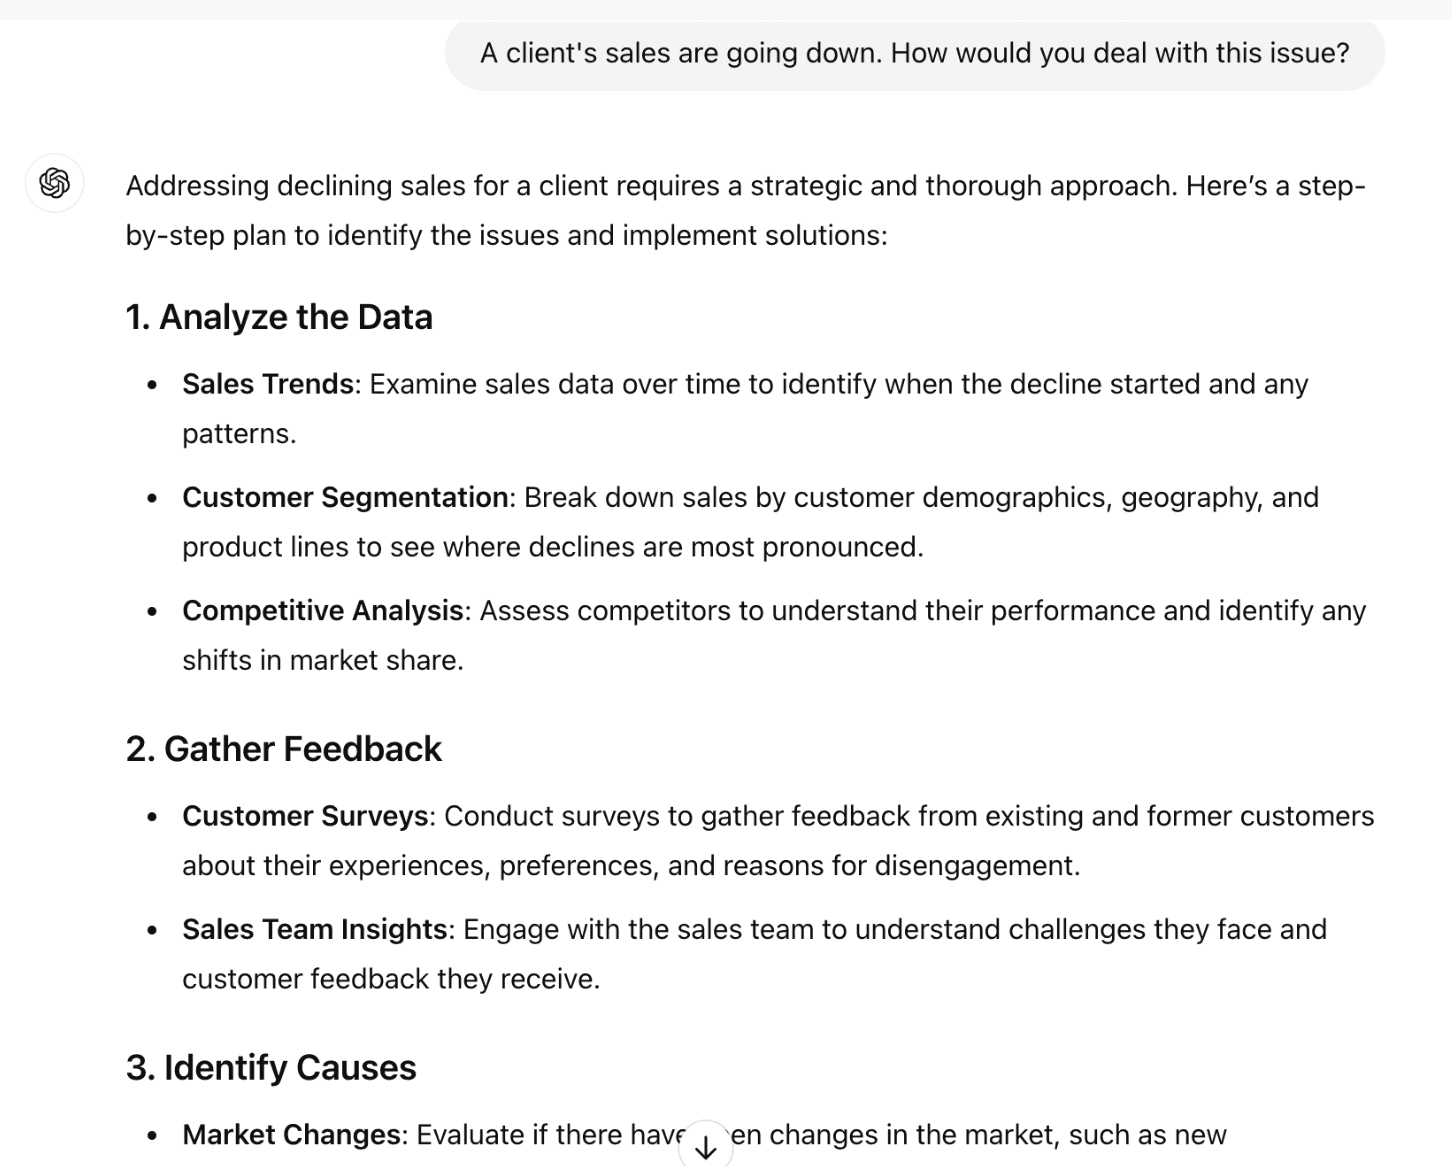Click the bold 'Customer Surveys' label

tap(305, 816)
